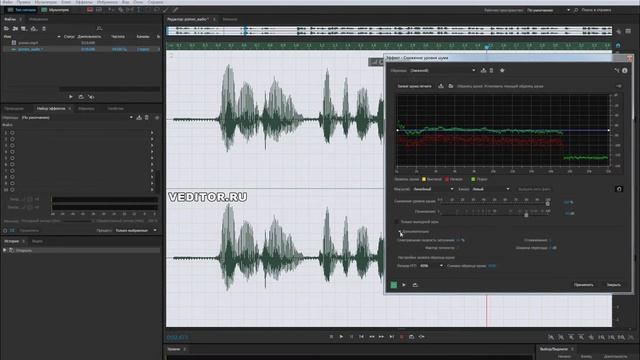Toggle power for effects rack slot 5
Viewport: 640px width, 360px height.
click(x=12, y=158)
